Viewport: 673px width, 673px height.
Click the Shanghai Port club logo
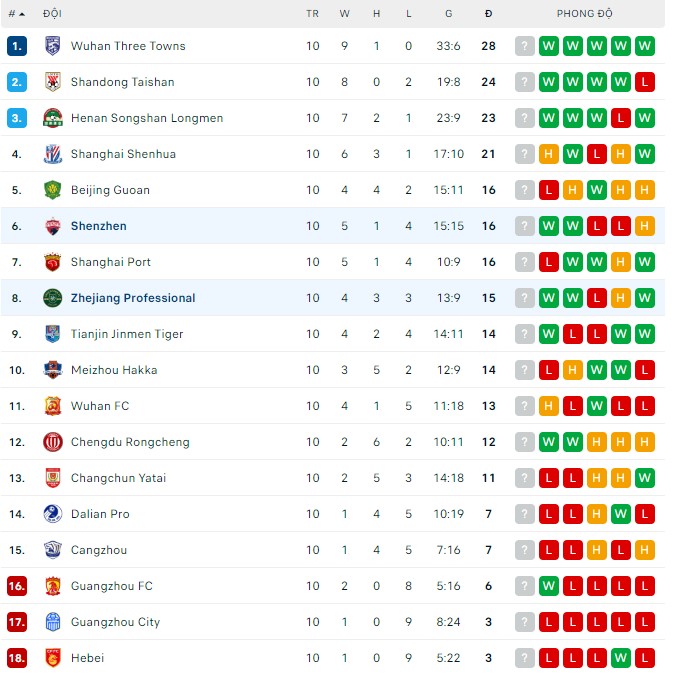pos(53,262)
